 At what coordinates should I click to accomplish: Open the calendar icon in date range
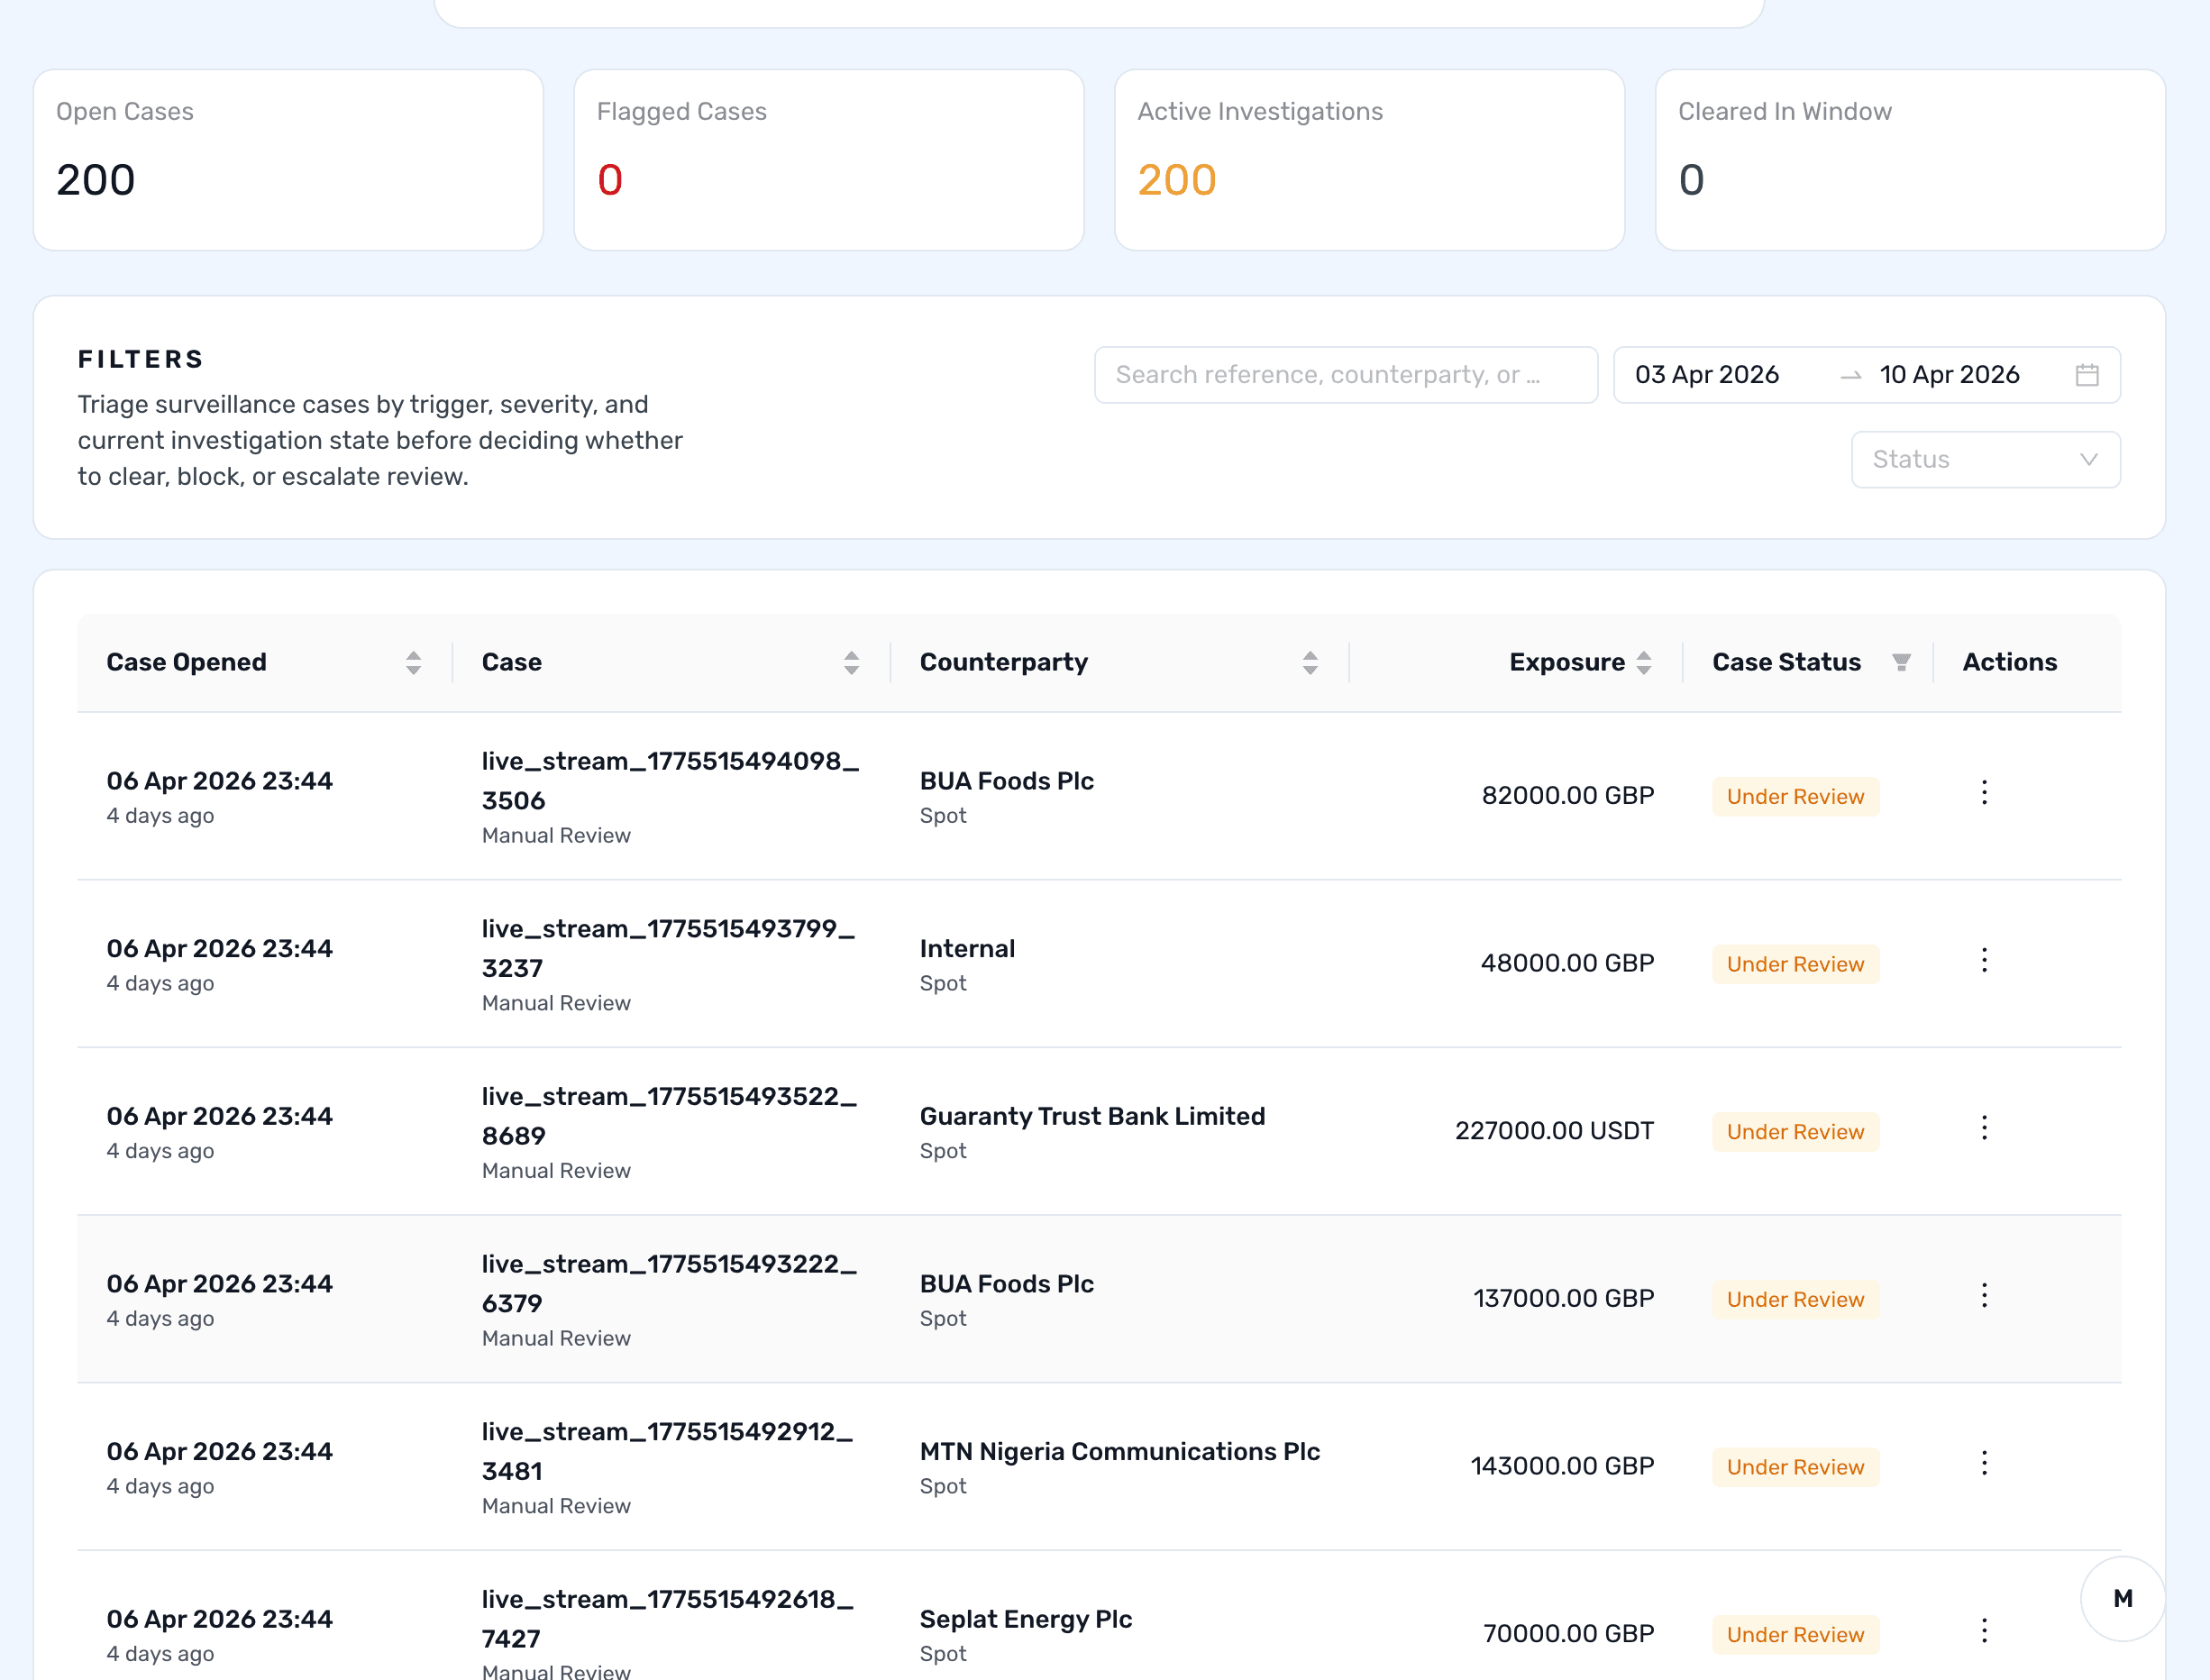click(2087, 375)
